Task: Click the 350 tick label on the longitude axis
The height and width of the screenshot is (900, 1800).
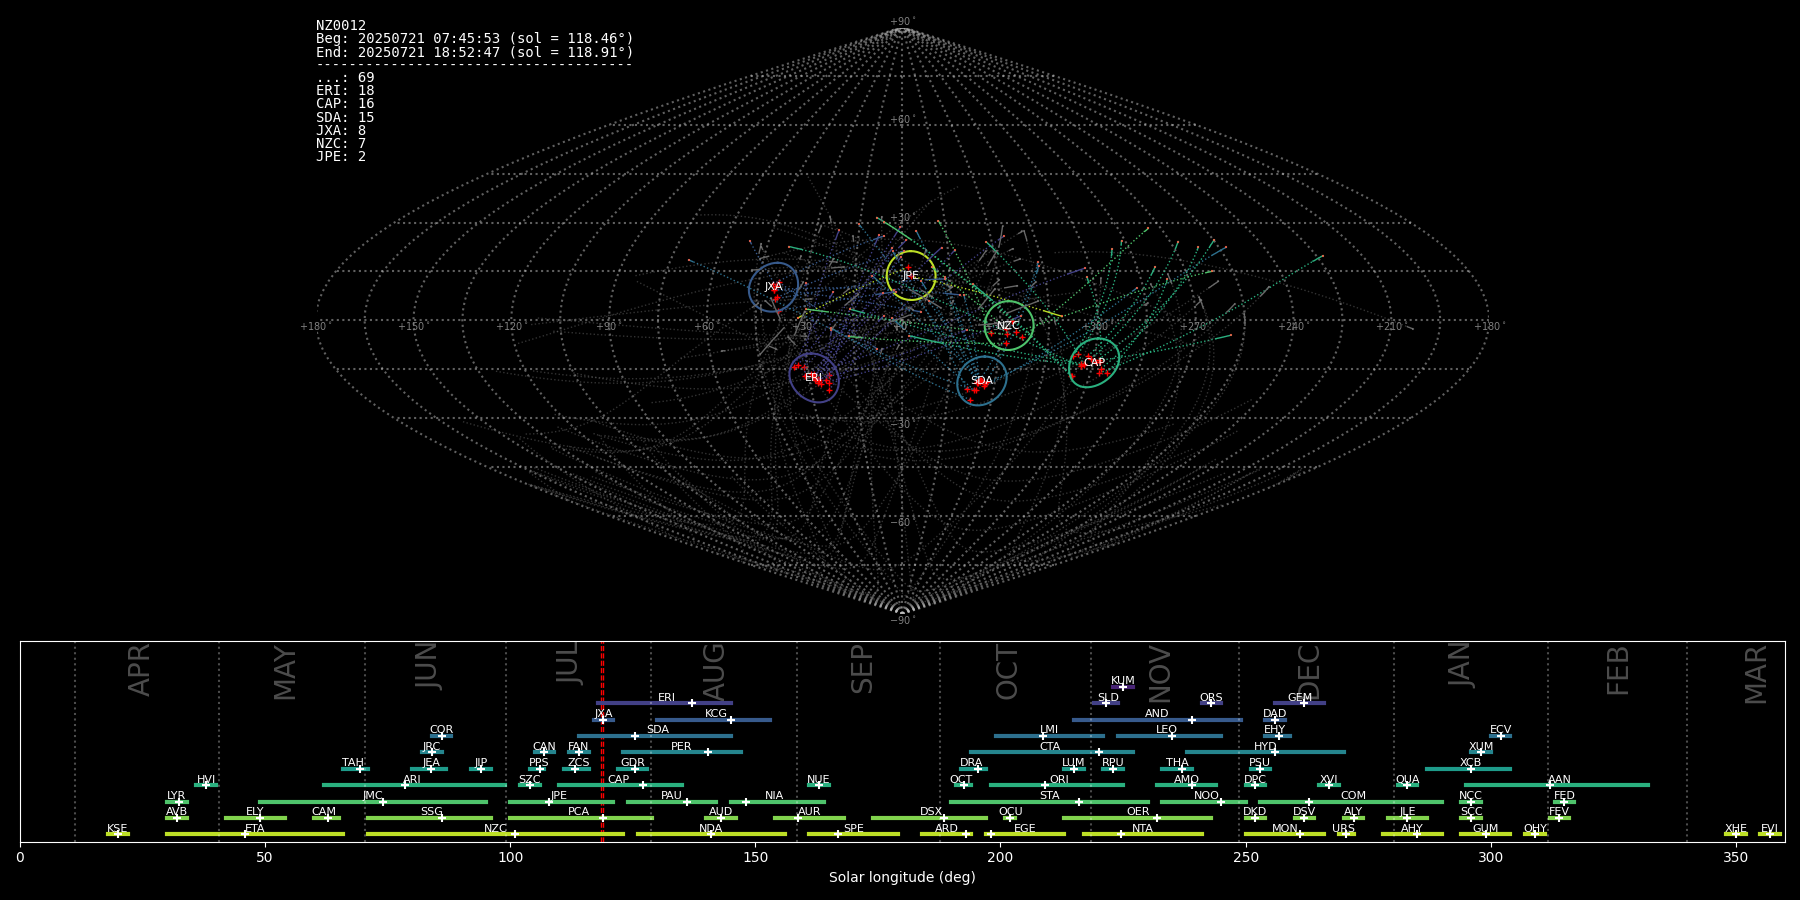Action: click(x=1735, y=857)
